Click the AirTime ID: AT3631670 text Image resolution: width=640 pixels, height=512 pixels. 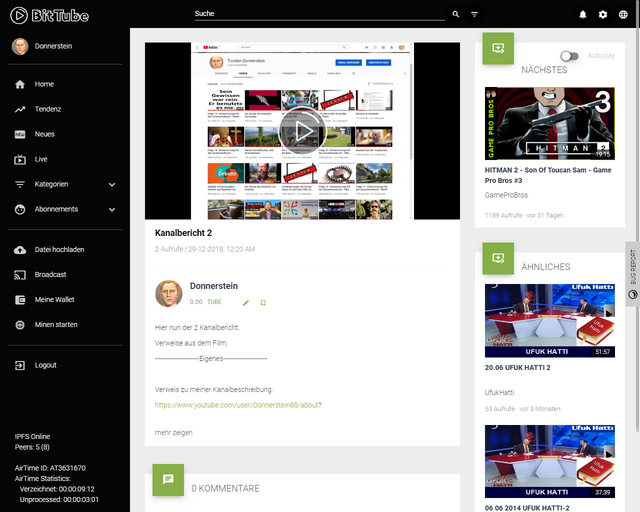tap(50, 468)
